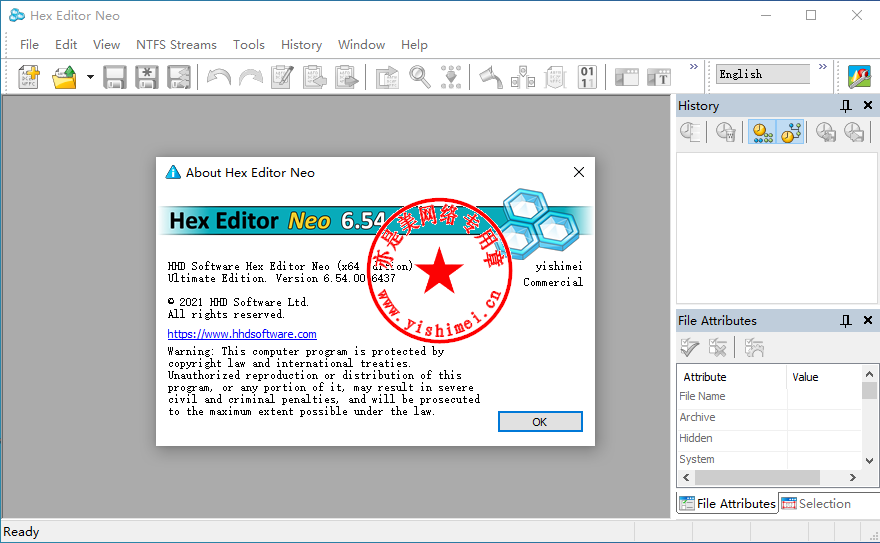Viewport: 880px width, 543px height.
Task: Click the text pane T toolbar icon
Action: coord(659,77)
